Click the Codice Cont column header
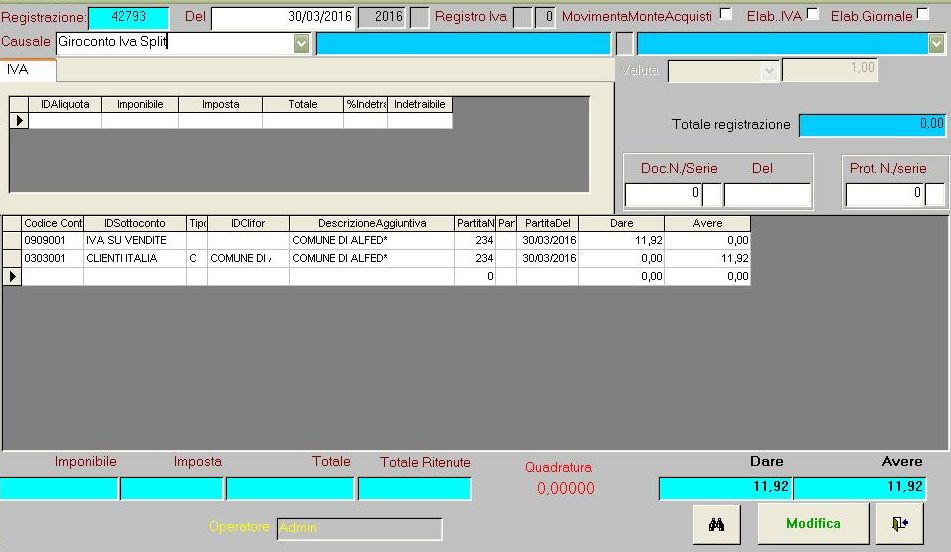951x552 pixels. (x=53, y=223)
